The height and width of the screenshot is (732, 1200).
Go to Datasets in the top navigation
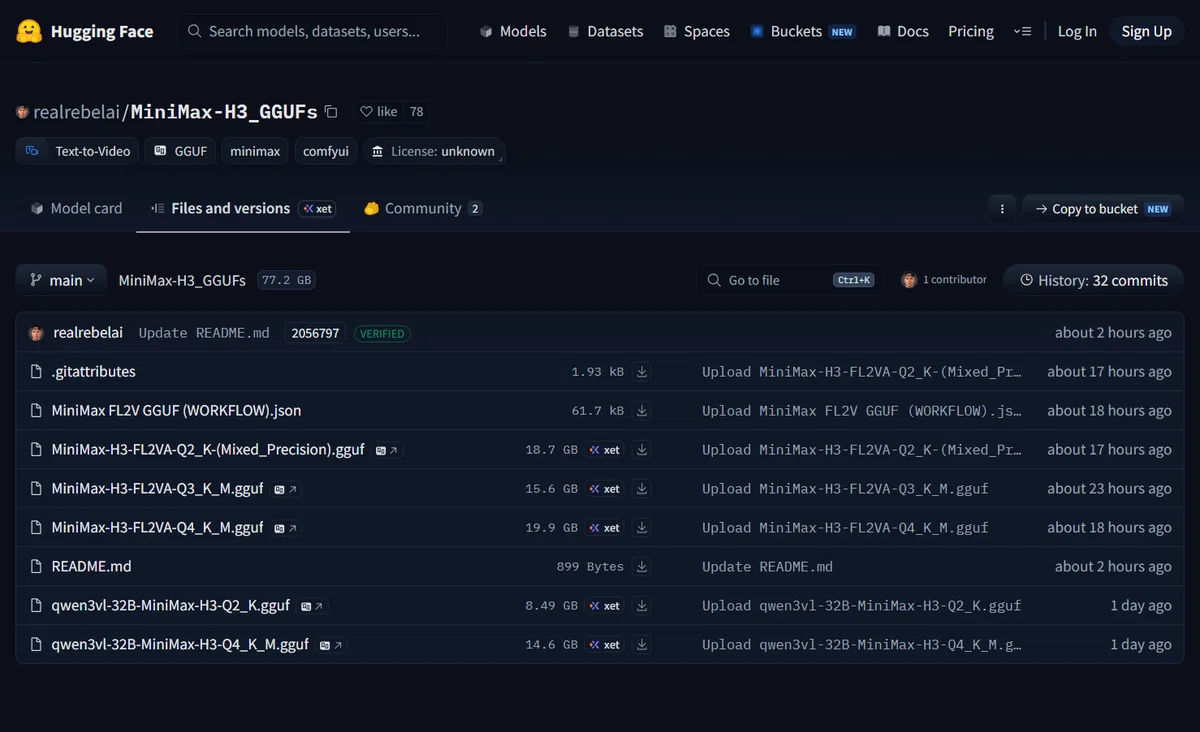605,31
